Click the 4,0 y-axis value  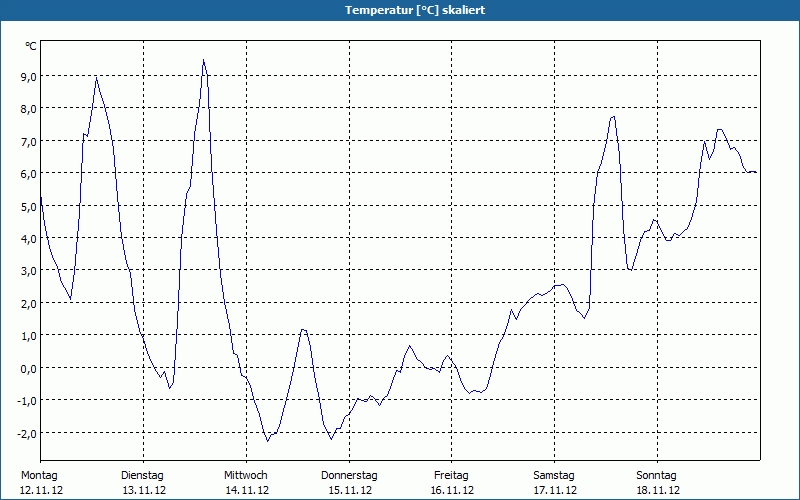click(27, 238)
